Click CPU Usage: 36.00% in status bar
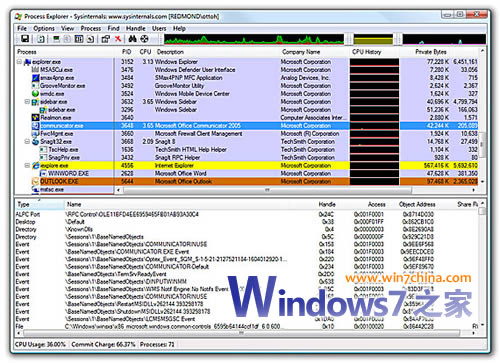This screenshot has width=500, height=363. (40, 344)
